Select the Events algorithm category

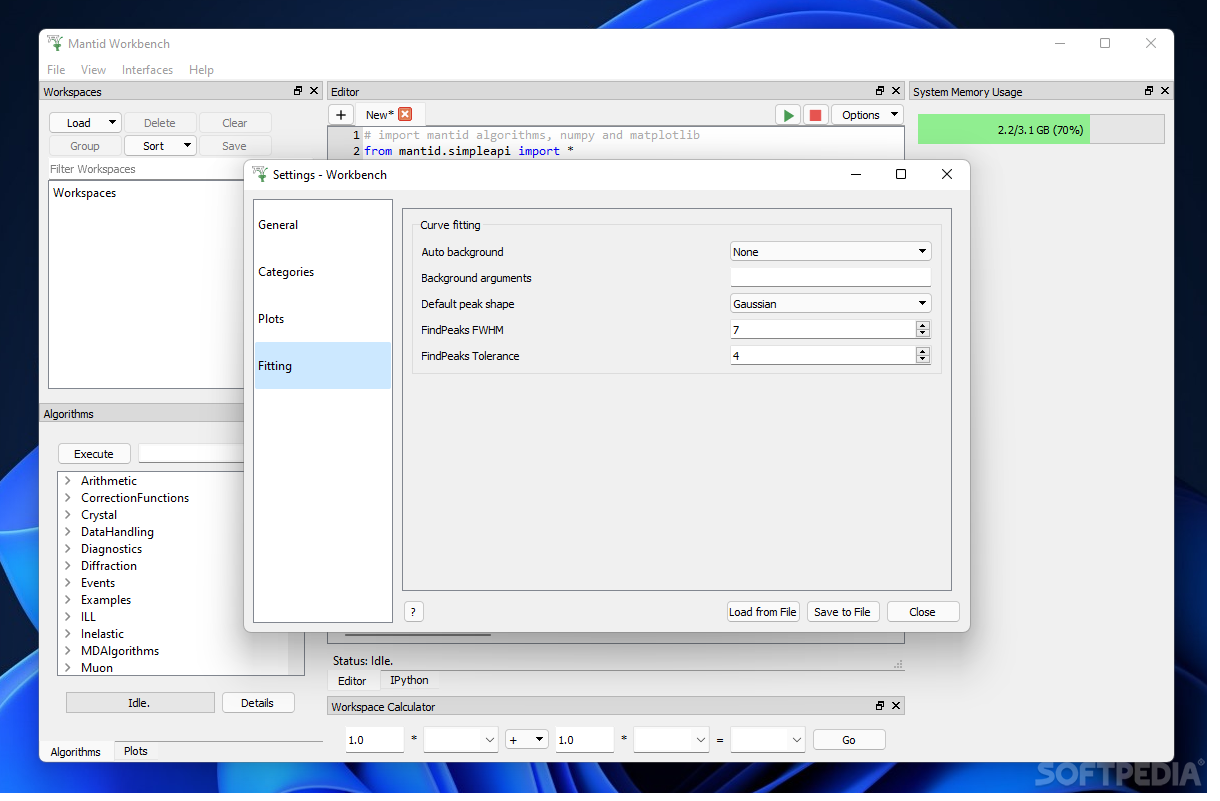pyautogui.click(x=98, y=583)
